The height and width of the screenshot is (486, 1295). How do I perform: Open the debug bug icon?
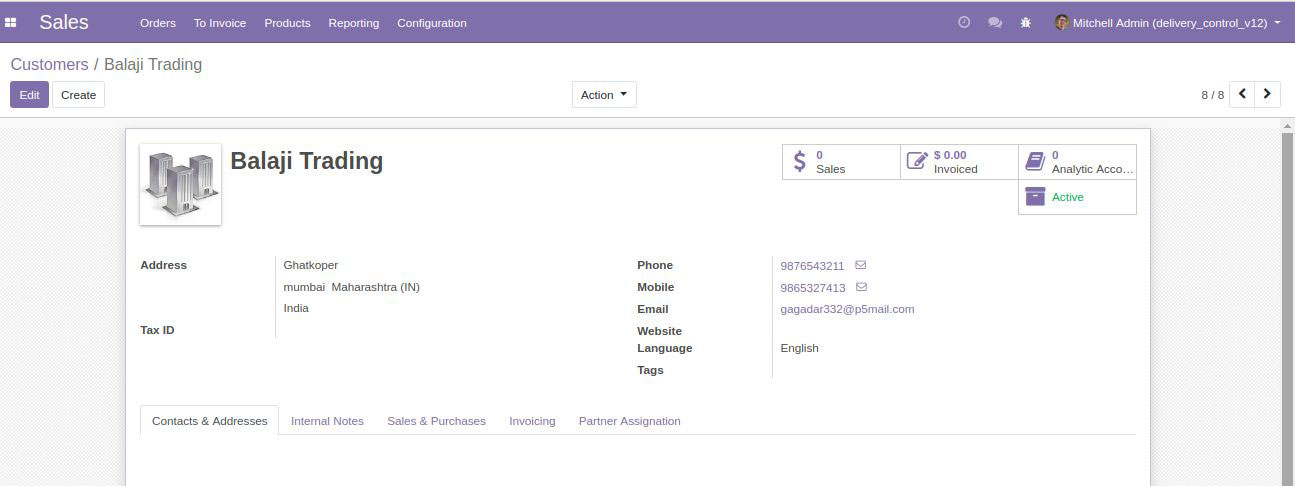pos(1026,22)
